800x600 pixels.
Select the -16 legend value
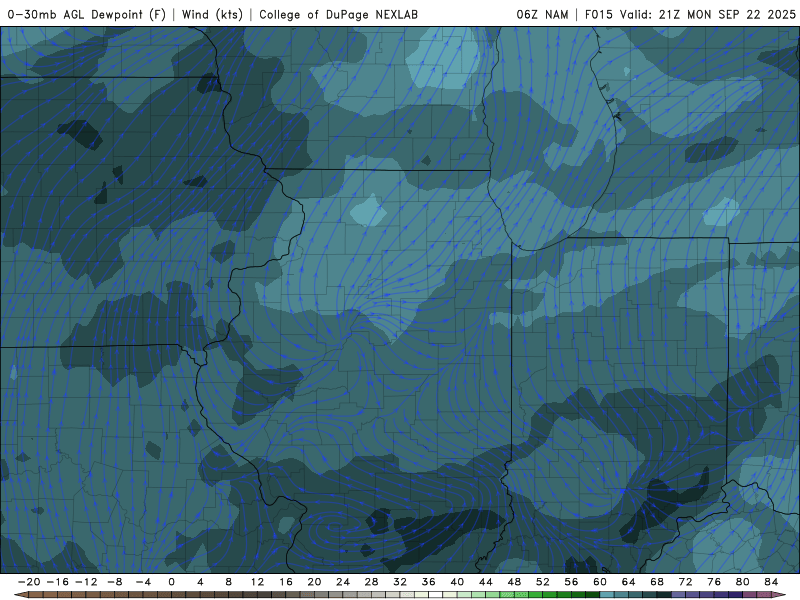coord(57,582)
